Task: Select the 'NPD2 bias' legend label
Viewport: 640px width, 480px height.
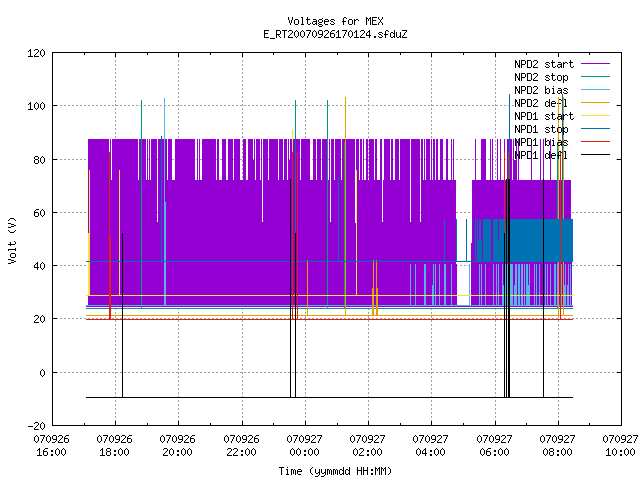Action: coord(541,90)
